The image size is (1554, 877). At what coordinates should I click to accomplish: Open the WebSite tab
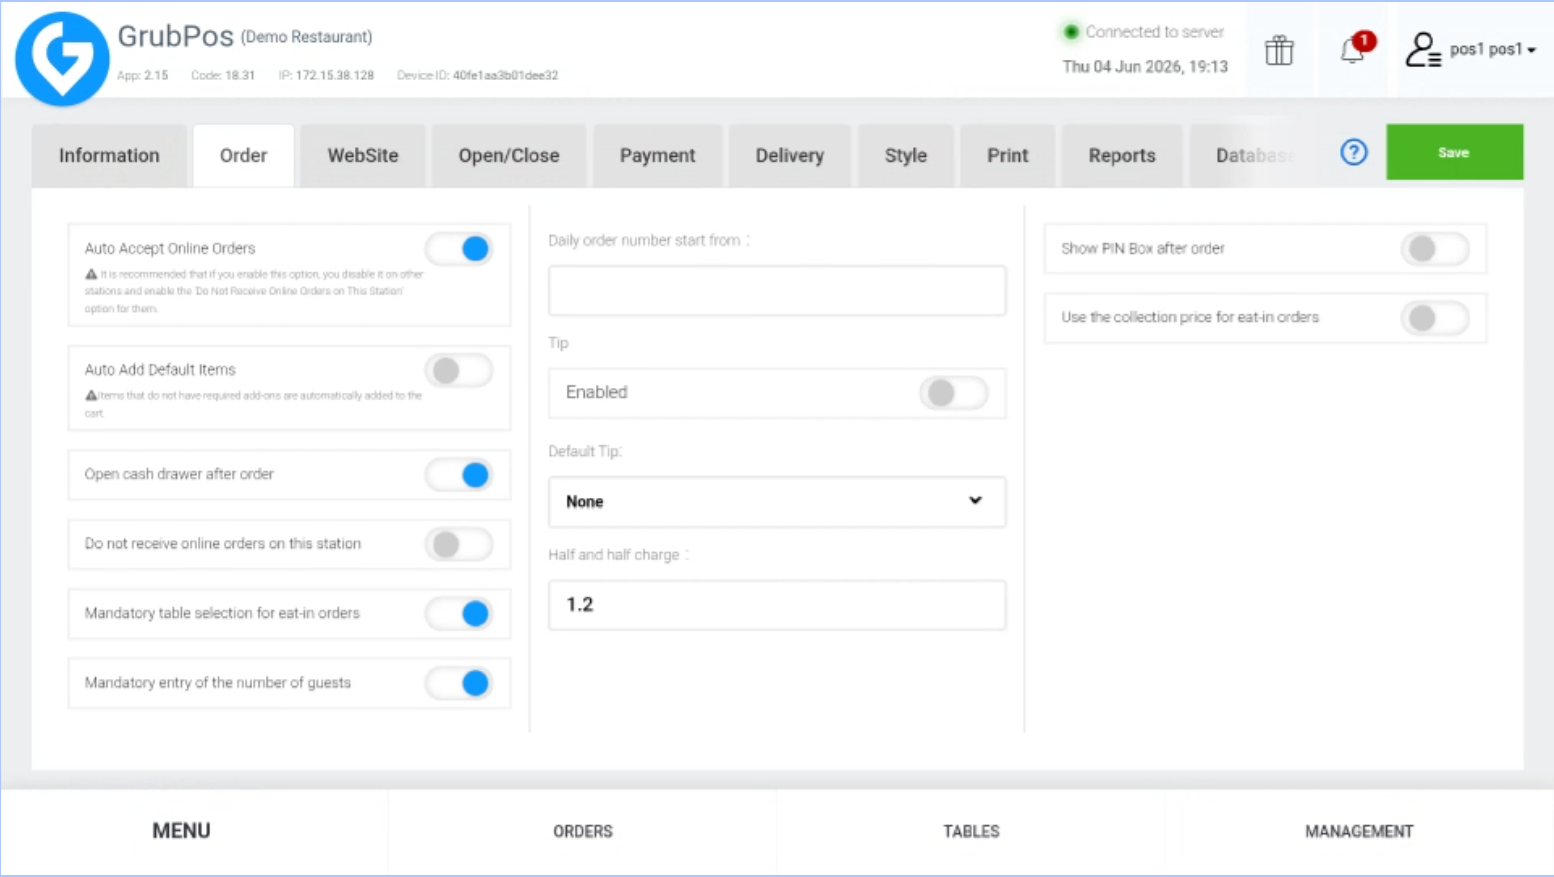click(363, 156)
